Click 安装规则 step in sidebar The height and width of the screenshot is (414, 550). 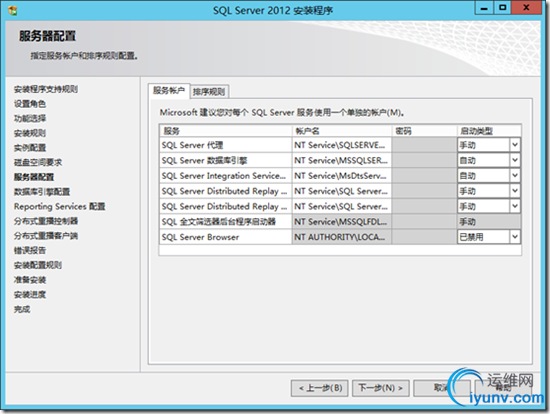(30, 133)
